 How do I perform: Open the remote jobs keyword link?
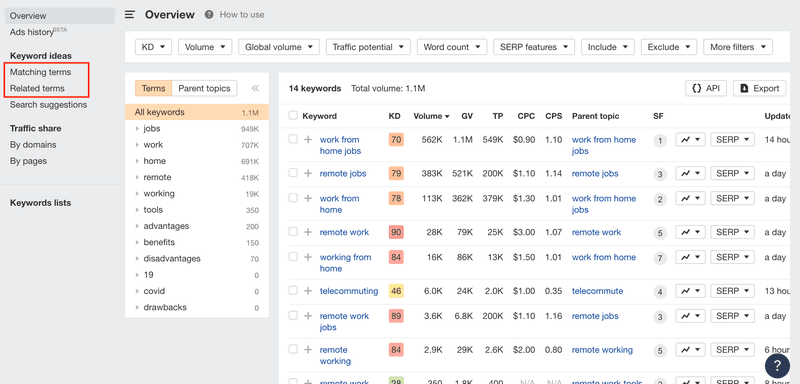pyautogui.click(x=343, y=173)
